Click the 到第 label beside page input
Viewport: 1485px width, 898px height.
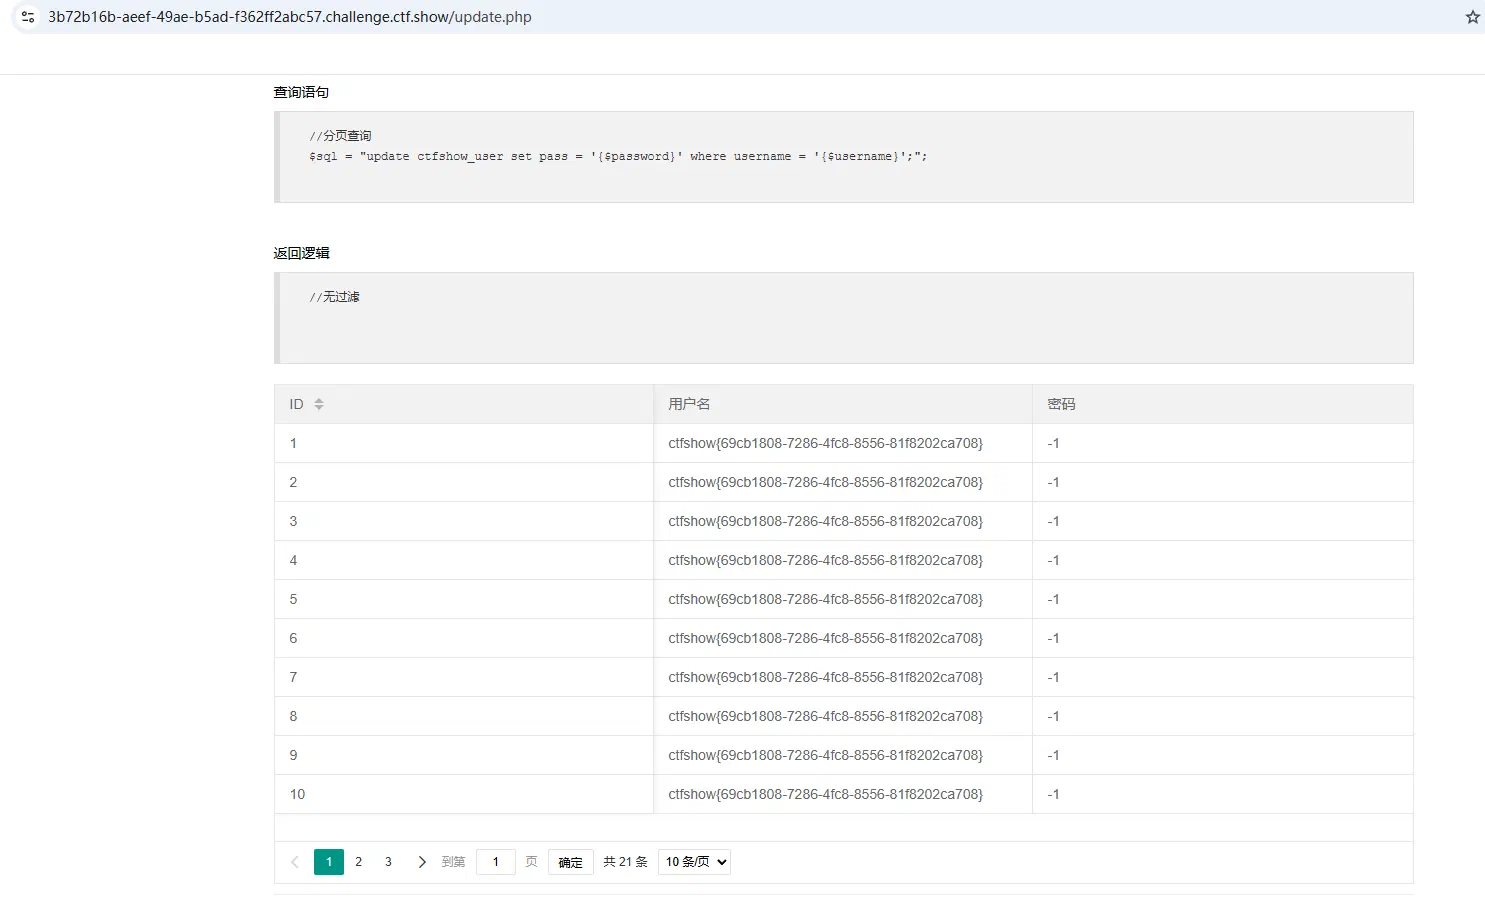[453, 862]
